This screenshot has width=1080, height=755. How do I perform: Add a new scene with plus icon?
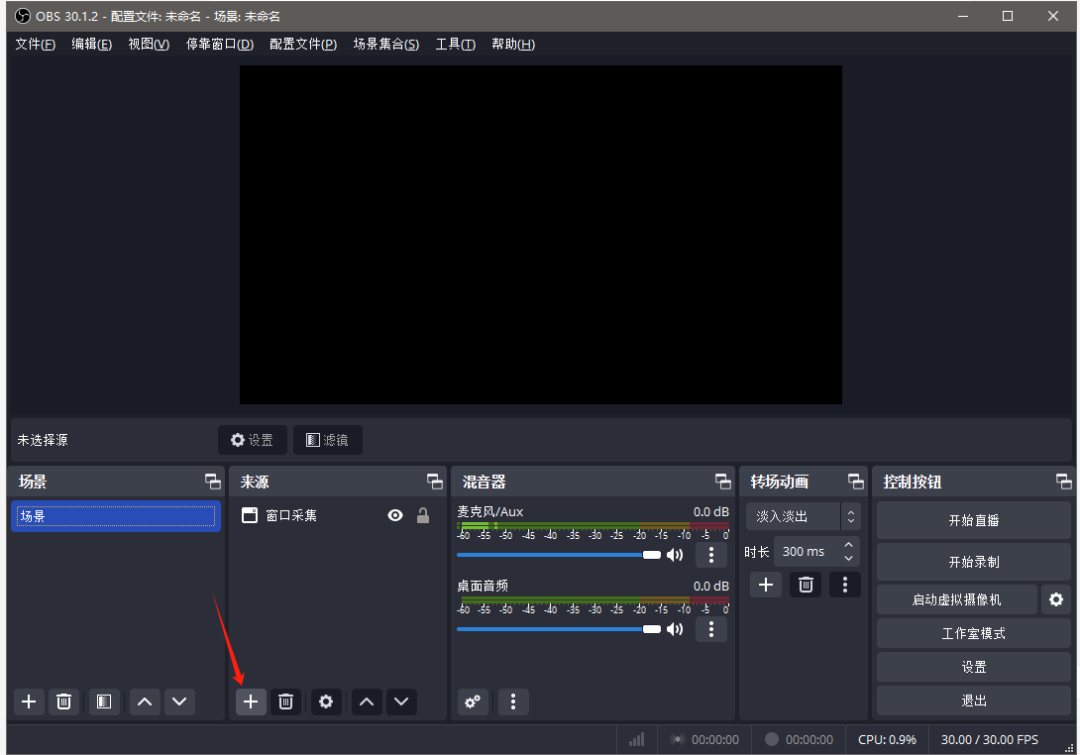(x=29, y=702)
